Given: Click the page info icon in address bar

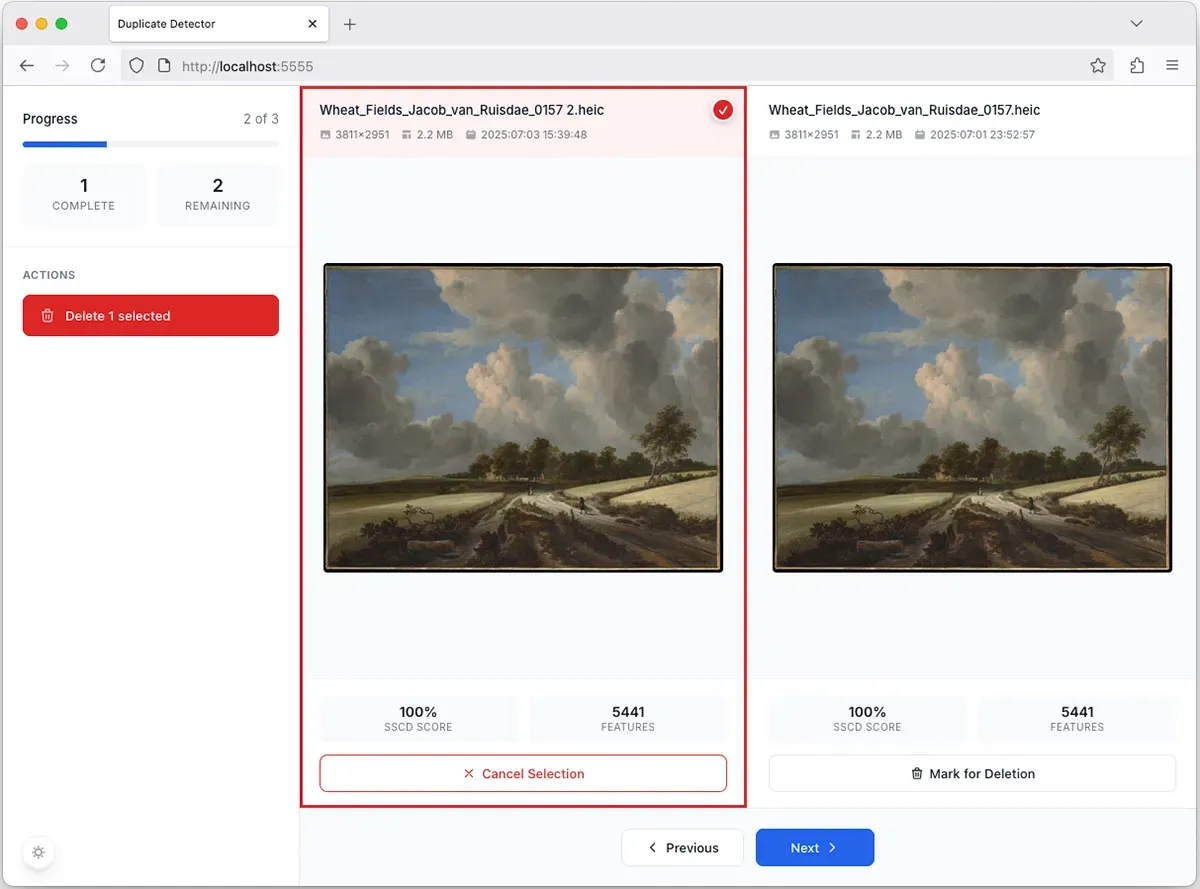Looking at the screenshot, I should (165, 66).
